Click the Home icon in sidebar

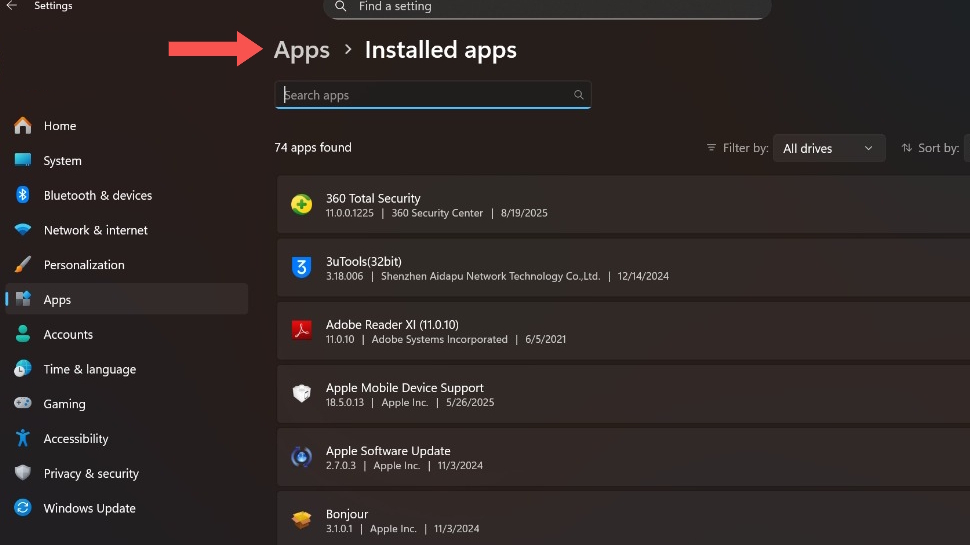coord(23,126)
